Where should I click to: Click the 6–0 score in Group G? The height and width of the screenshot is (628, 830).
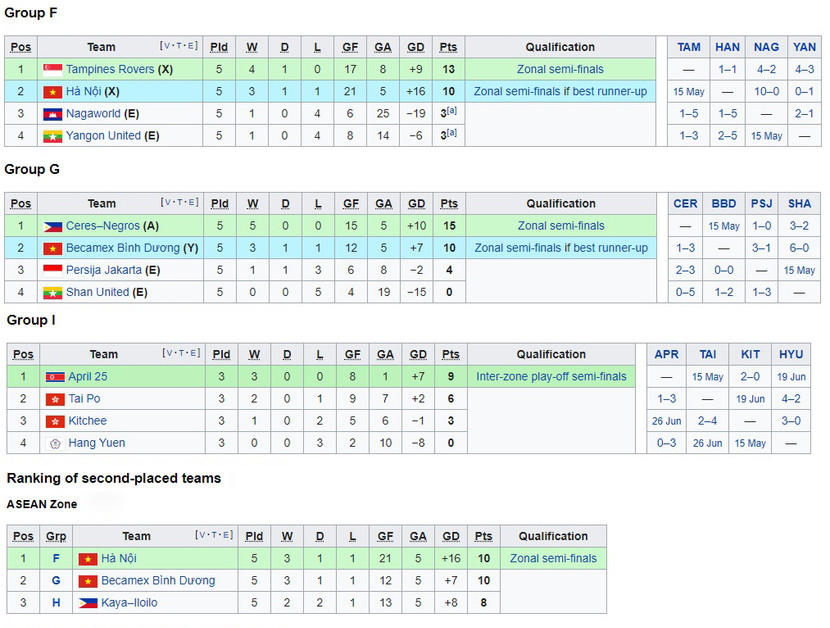[x=799, y=248]
